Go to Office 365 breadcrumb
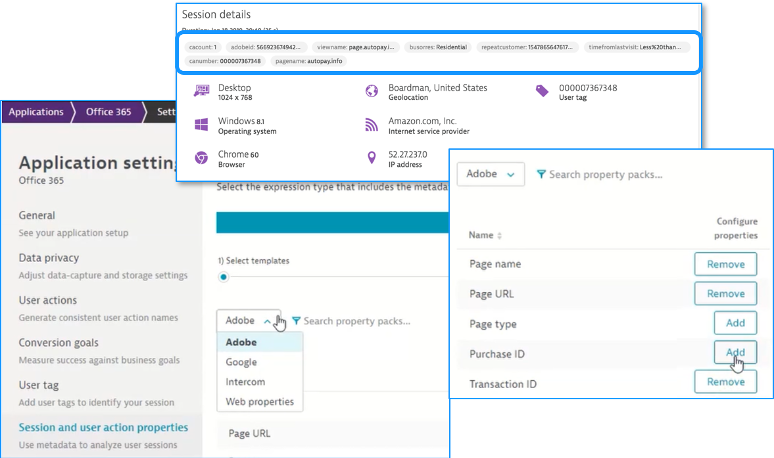Image resolution: width=774 pixels, height=458 pixels. 109,112
